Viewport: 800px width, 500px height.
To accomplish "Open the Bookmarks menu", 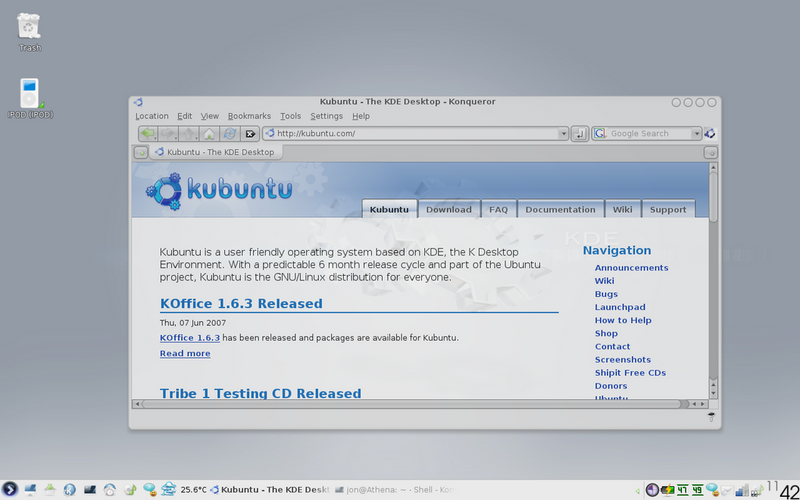I will 249,116.
